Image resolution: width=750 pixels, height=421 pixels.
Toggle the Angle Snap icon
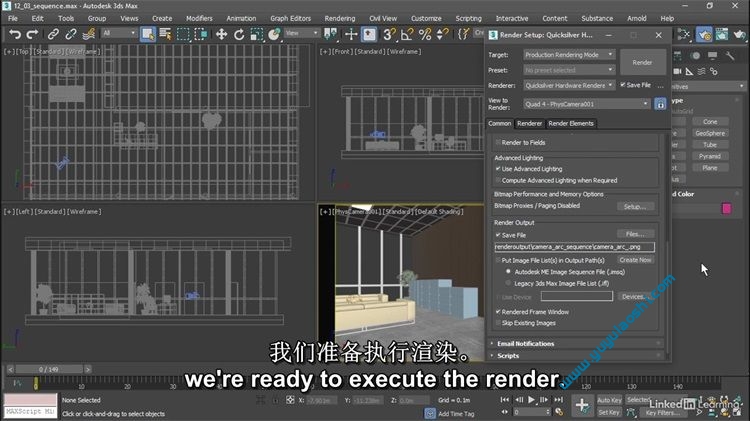coord(407,34)
